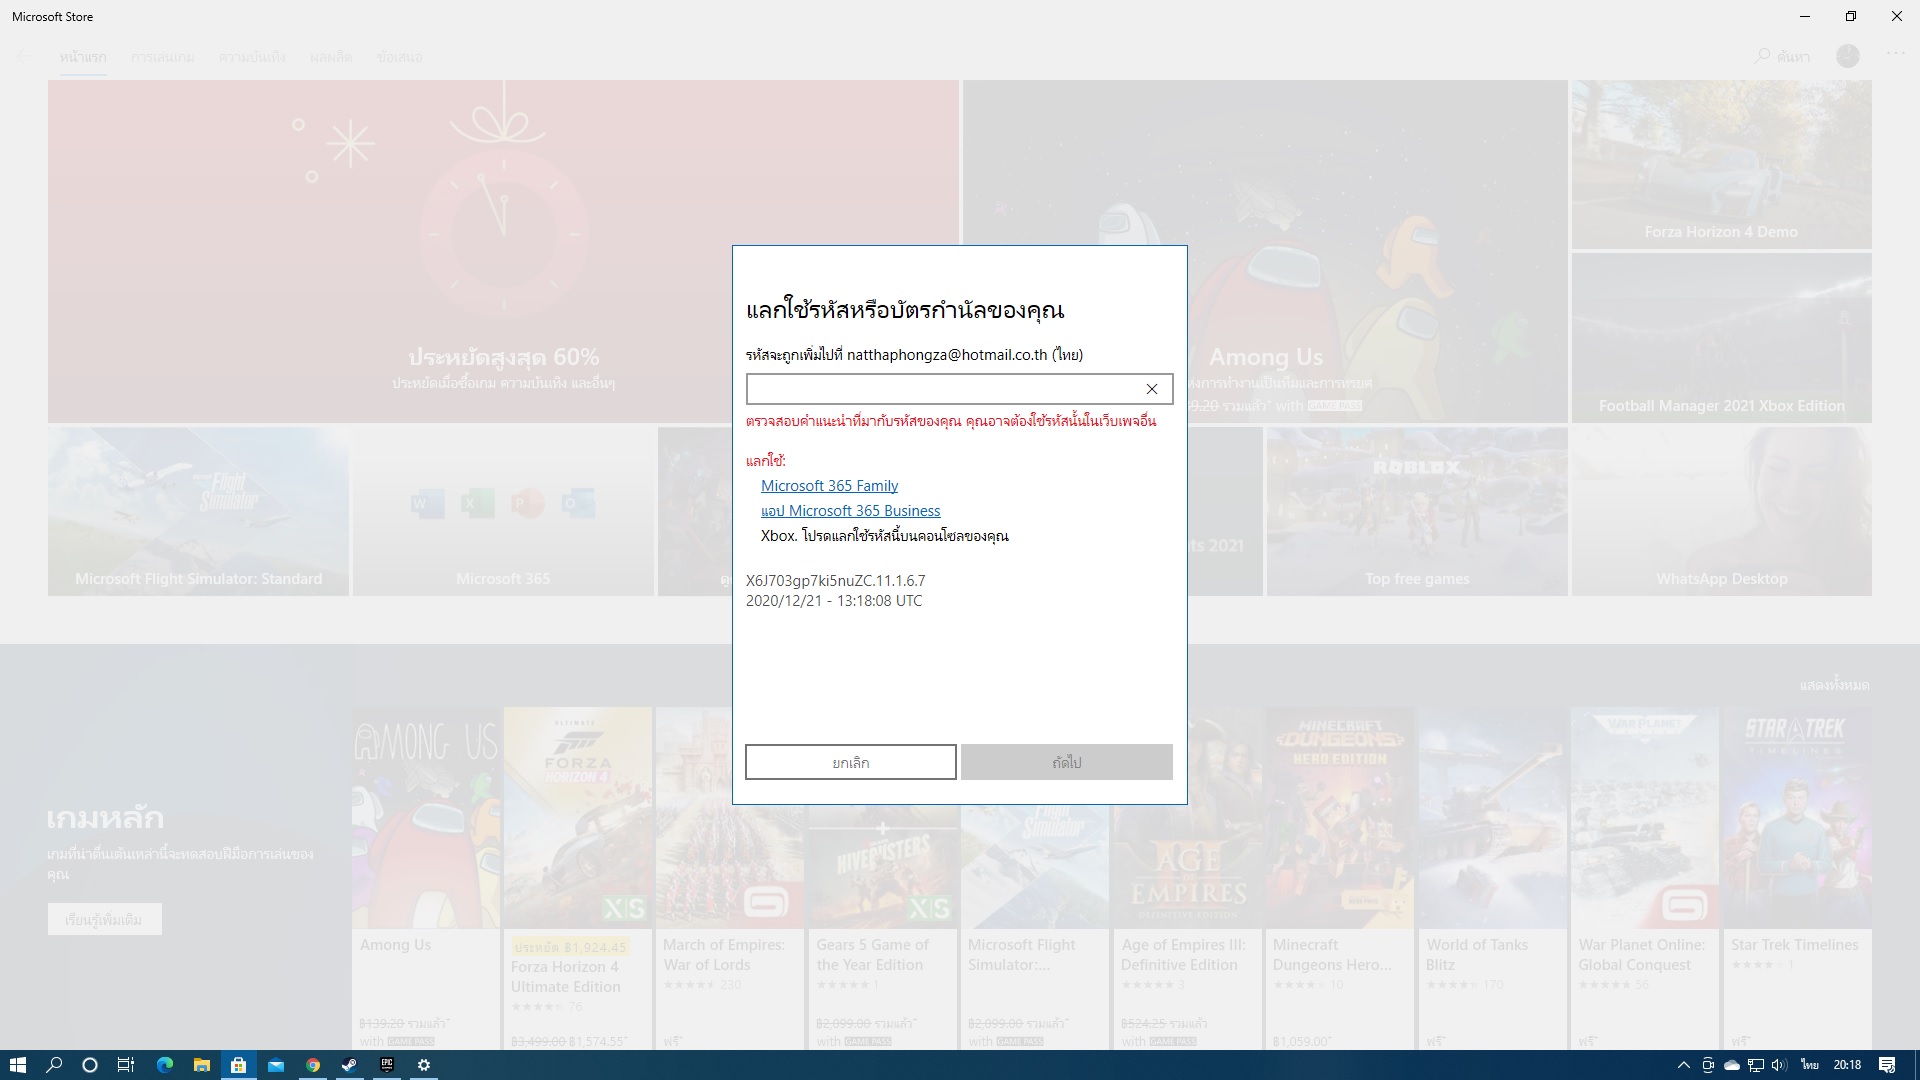Screen dimensions: 1920x1080
Task: Switch to the ข้อเสนอ (Deals) tab
Action: pos(399,57)
